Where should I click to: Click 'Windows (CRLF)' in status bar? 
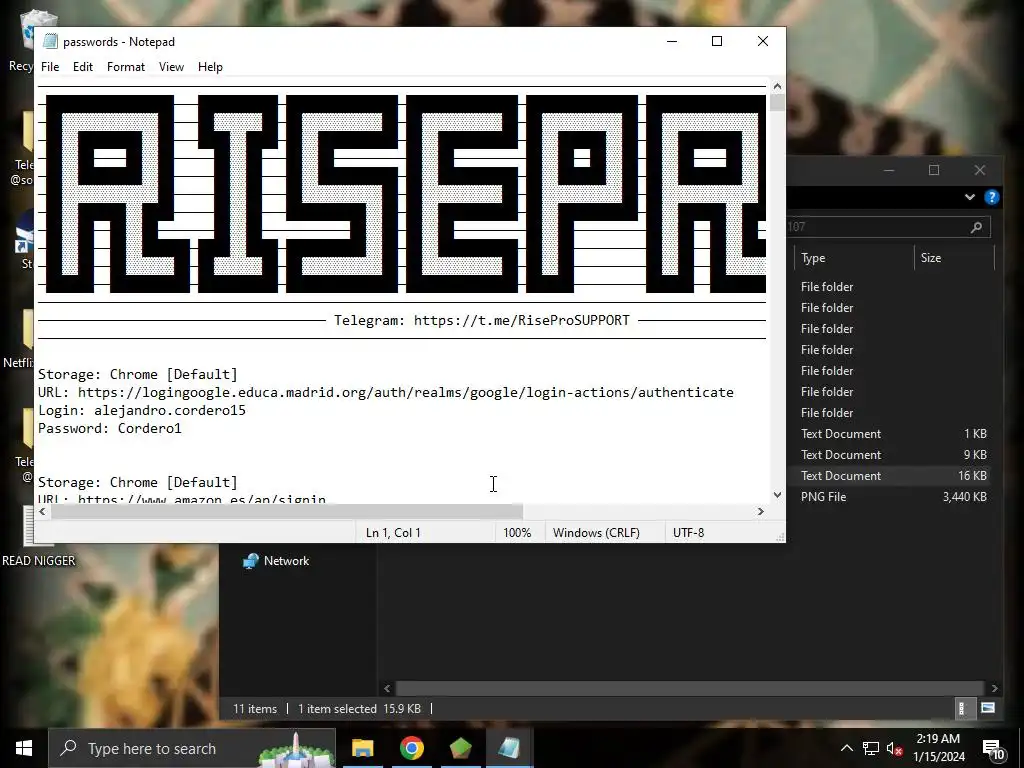596,532
